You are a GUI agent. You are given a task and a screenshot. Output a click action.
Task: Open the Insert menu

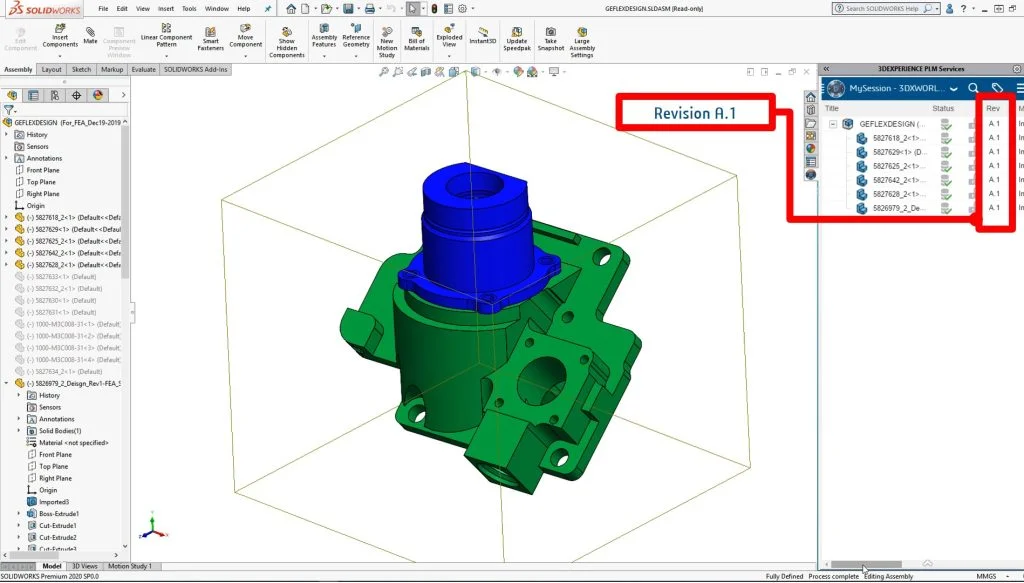[x=166, y=9]
